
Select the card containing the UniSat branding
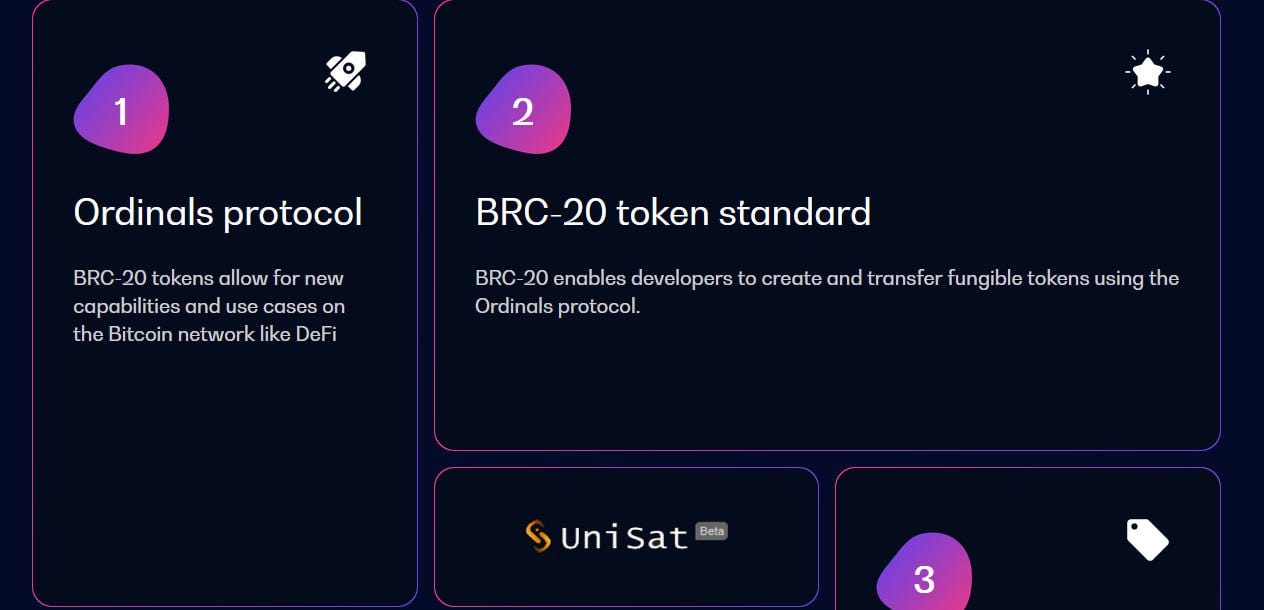pyautogui.click(x=627, y=537)
